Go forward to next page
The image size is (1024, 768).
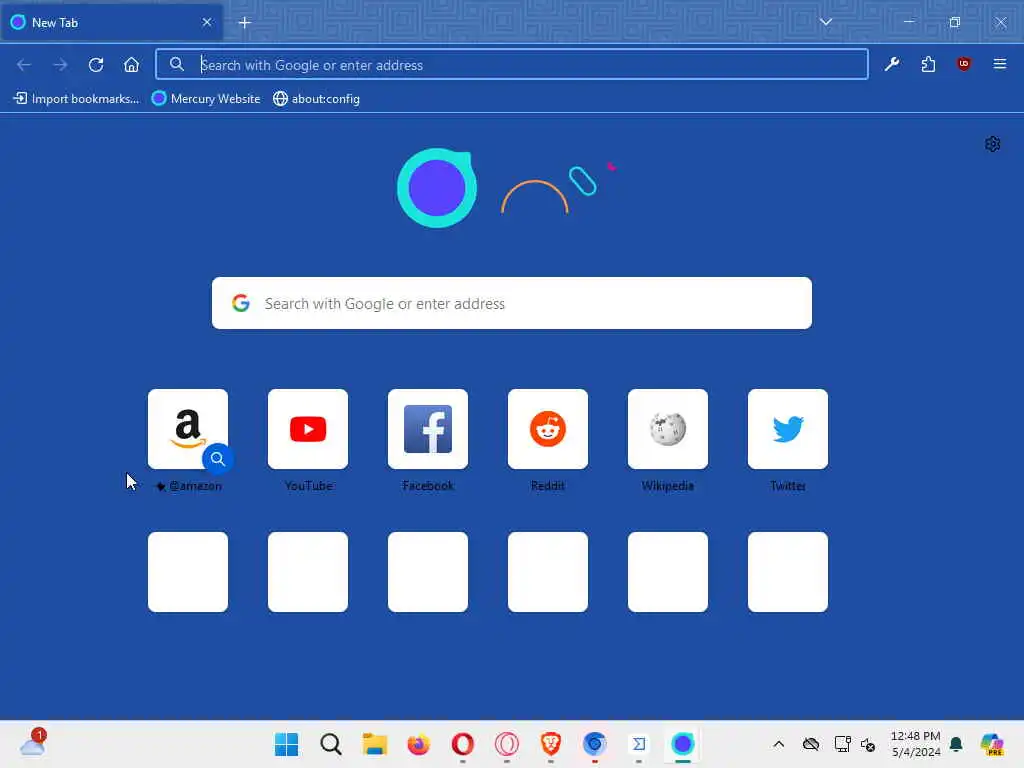click(60, 65)
